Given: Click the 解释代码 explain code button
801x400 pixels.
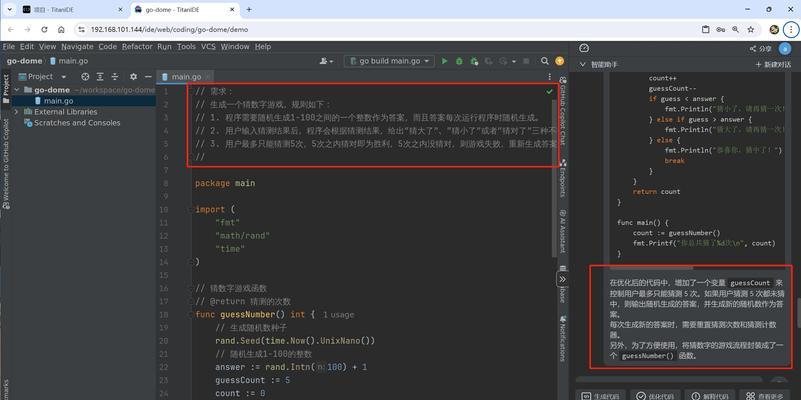Looking at the screenshot, I should 710,396.
